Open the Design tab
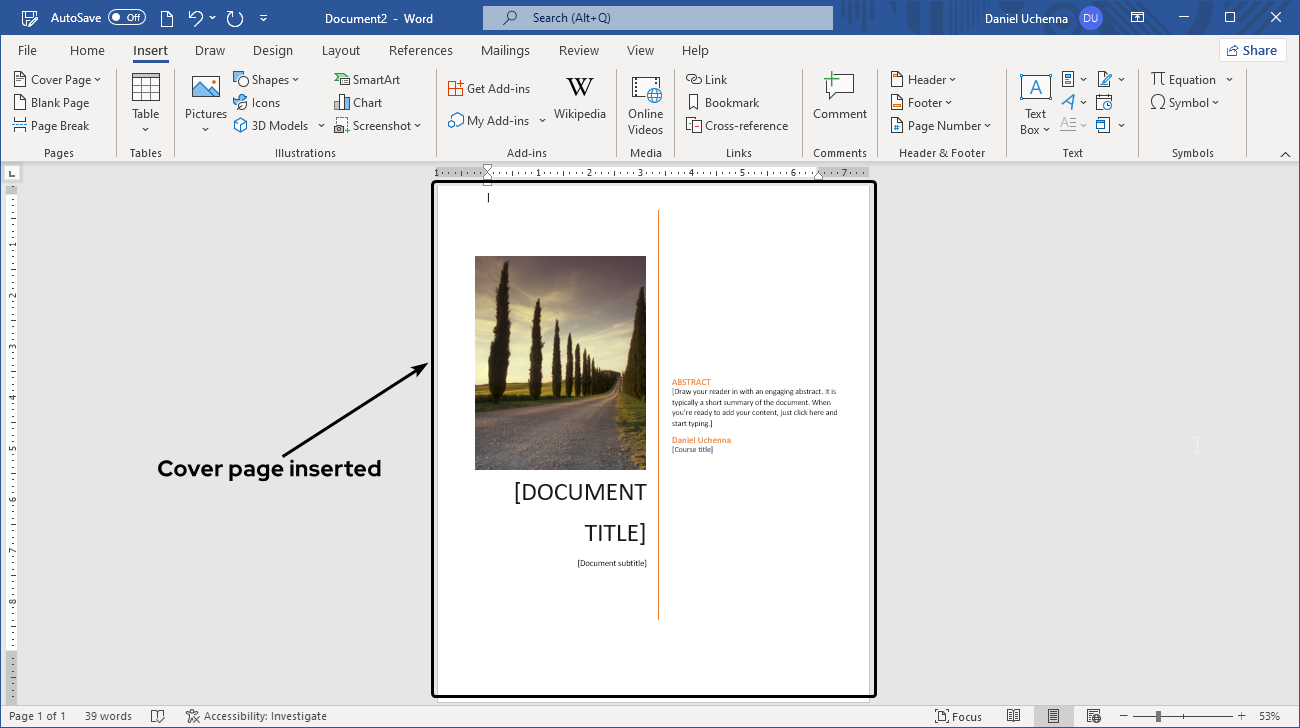The image size is (1300, 728). tap(273, 51)
